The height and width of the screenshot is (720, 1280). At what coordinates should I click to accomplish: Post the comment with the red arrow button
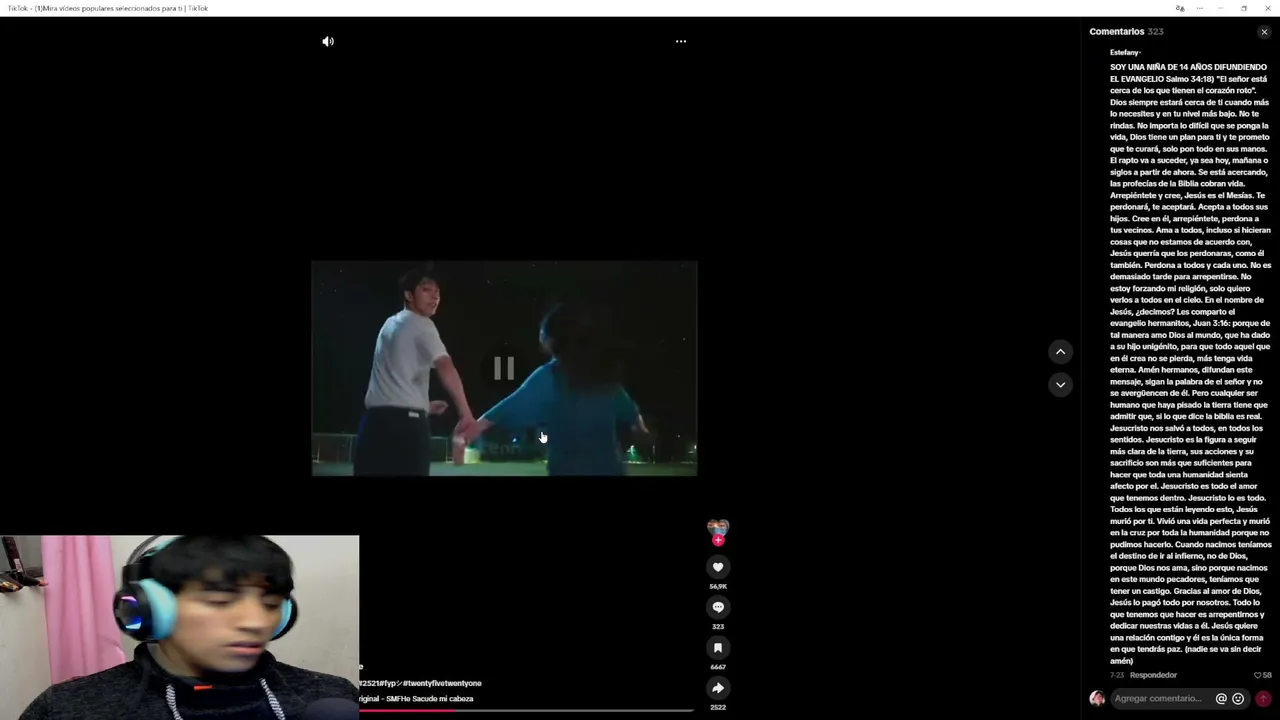(x=1263, y=699)
